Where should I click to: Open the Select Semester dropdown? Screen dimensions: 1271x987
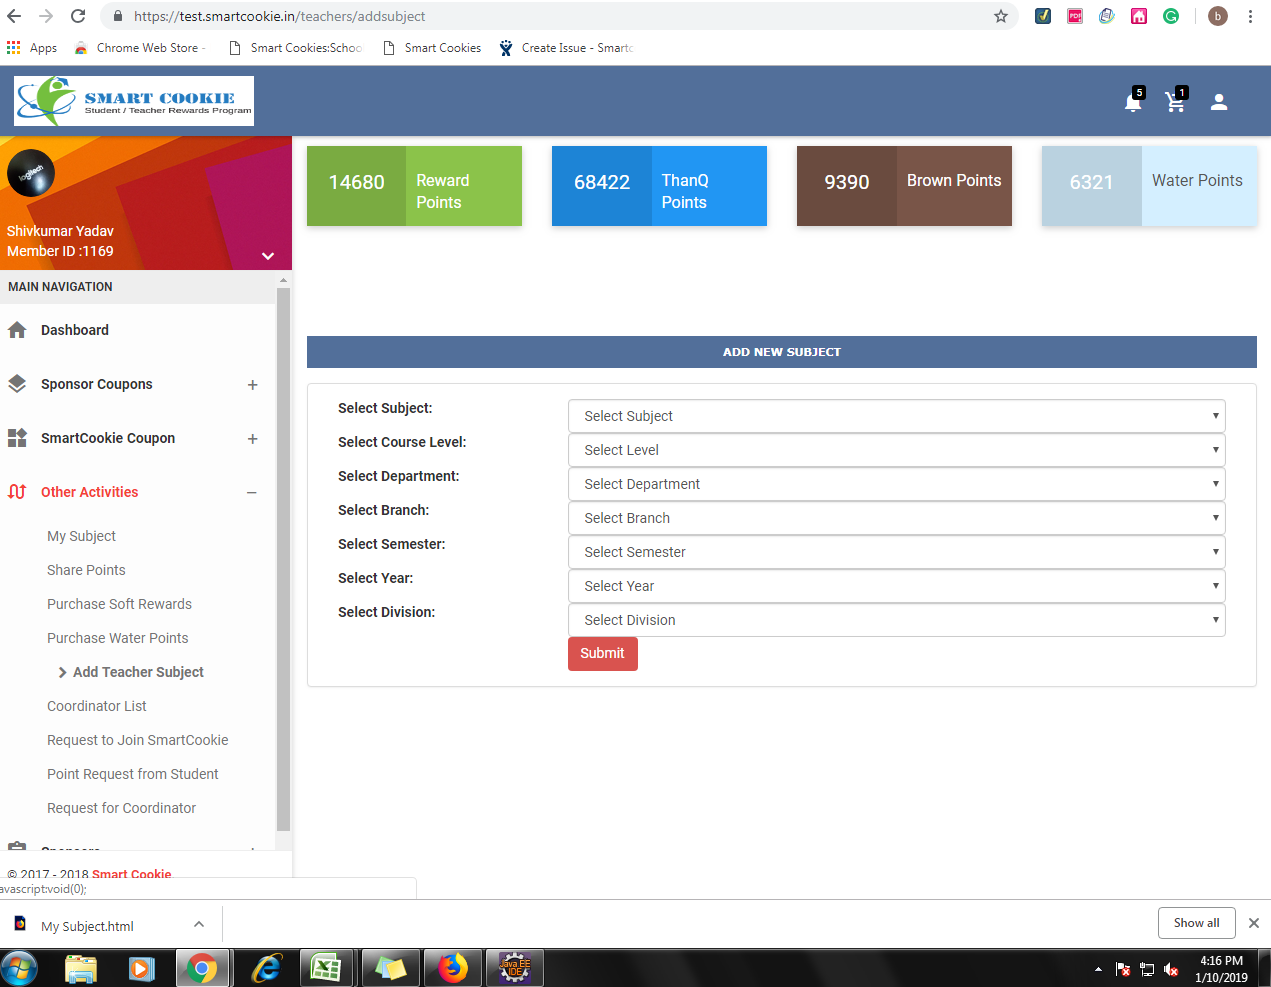pos(896,552)
